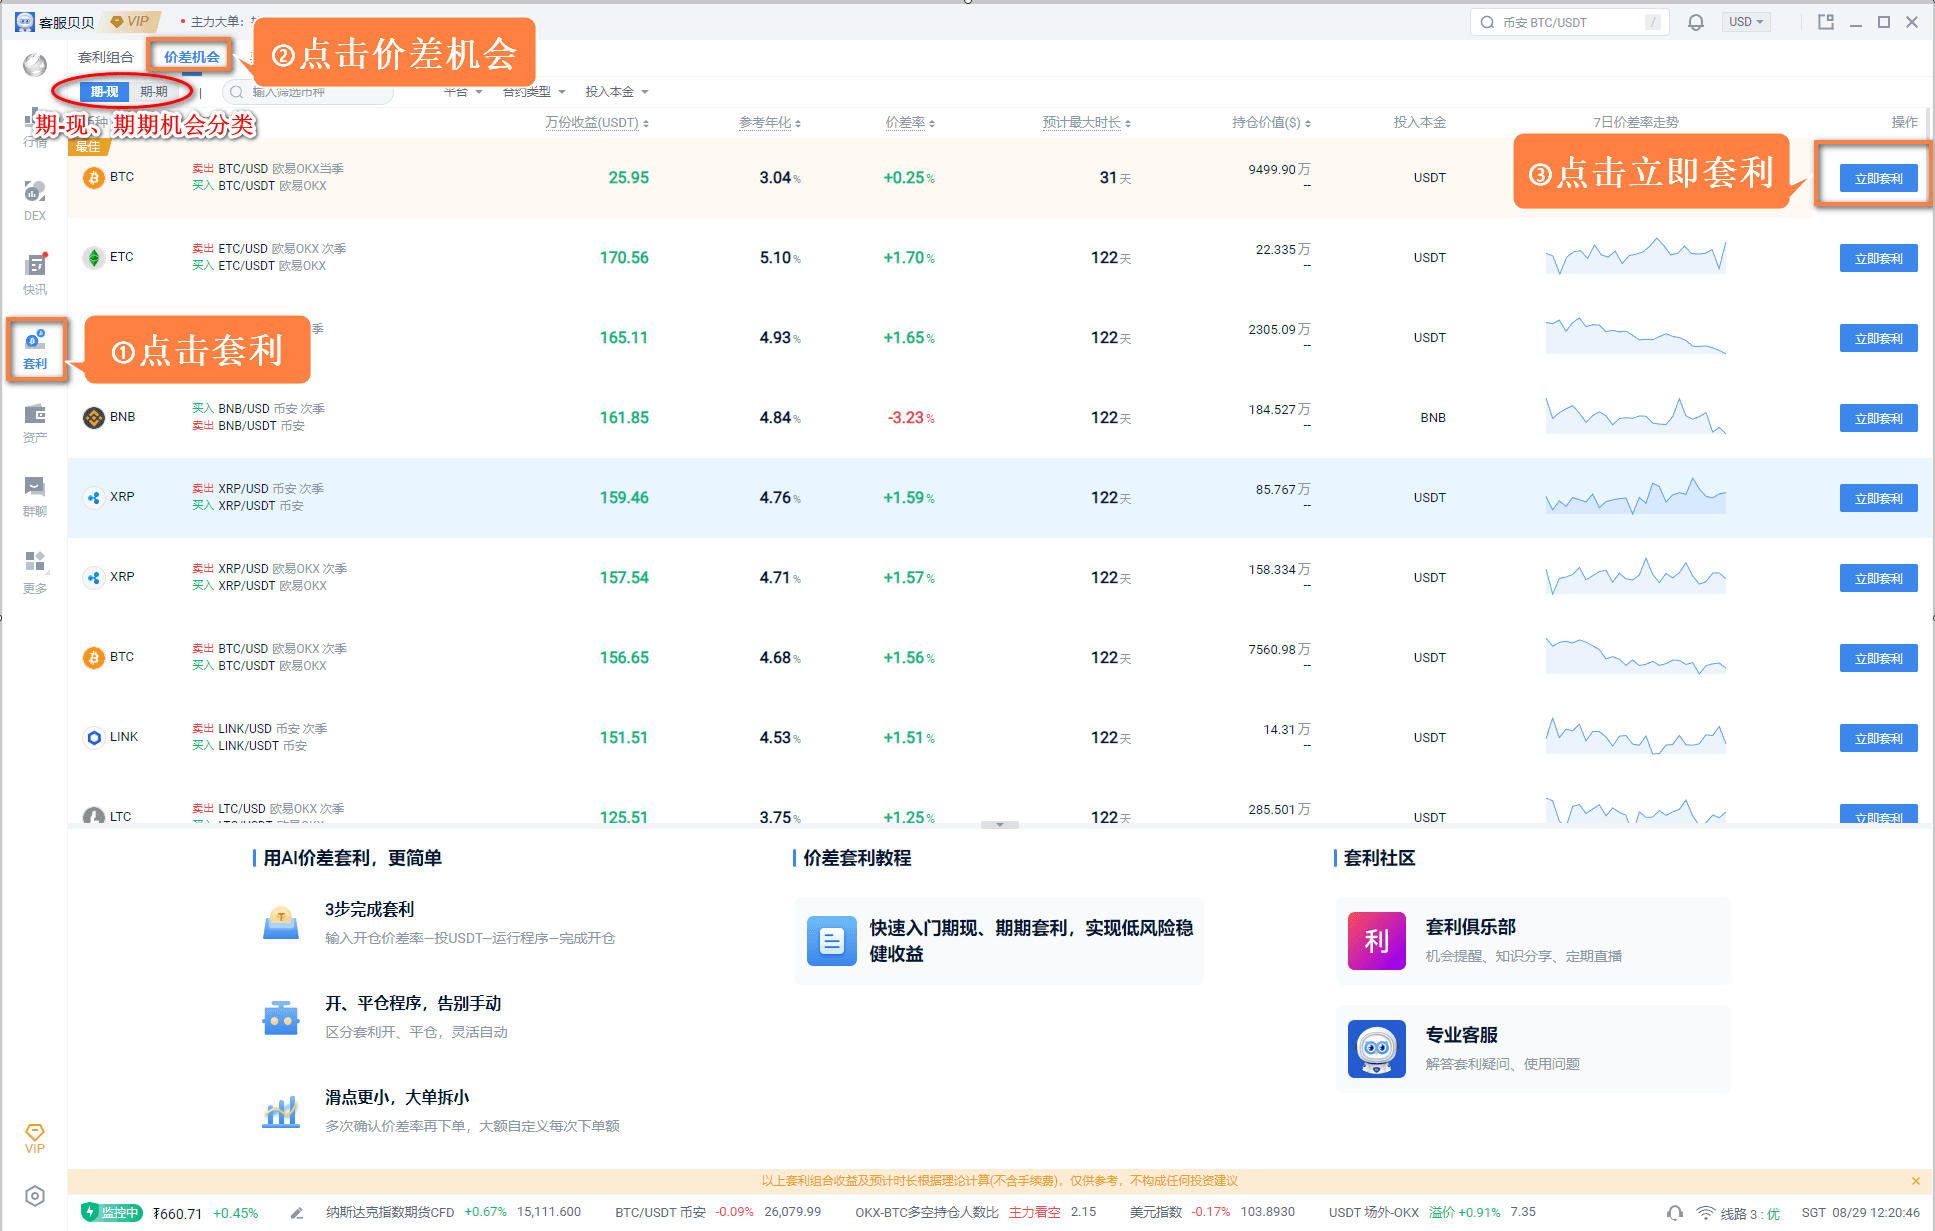Click the edit pencil icon in status bar
The width and height of the screenshot is (1935, 1231).
coord(297,1213)
